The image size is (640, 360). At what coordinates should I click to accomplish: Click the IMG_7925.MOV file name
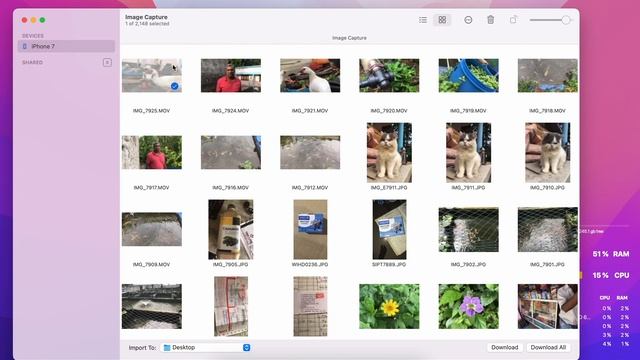tap(151, 111)
